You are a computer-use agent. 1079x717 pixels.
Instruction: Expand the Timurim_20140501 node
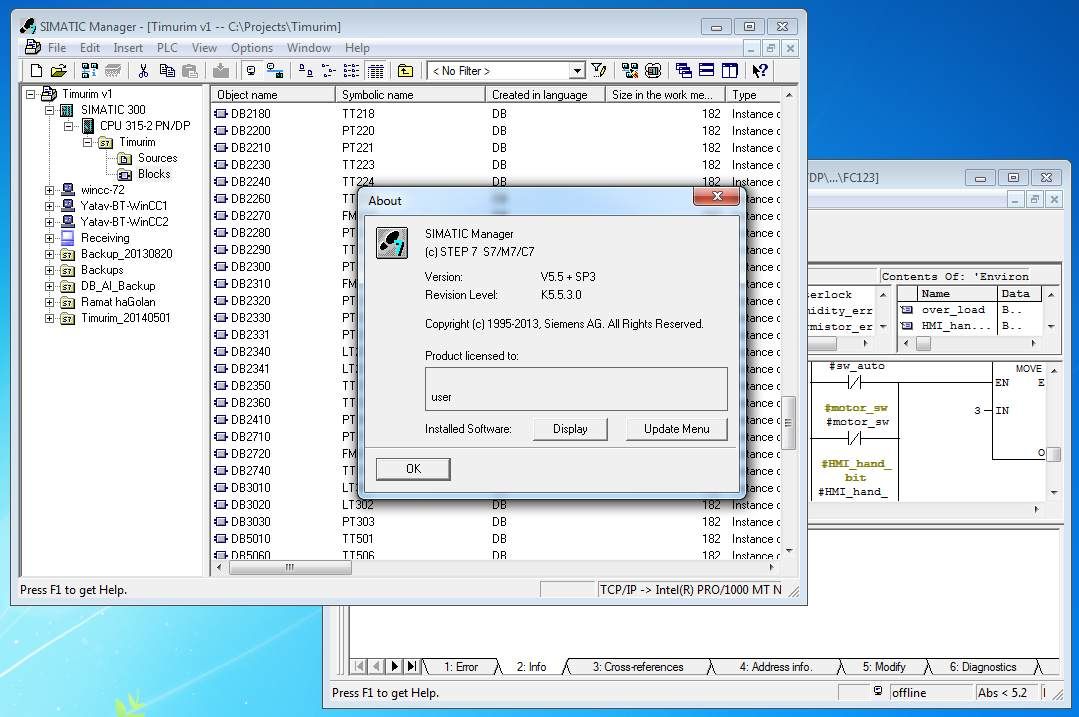click(x=50, y=318)
